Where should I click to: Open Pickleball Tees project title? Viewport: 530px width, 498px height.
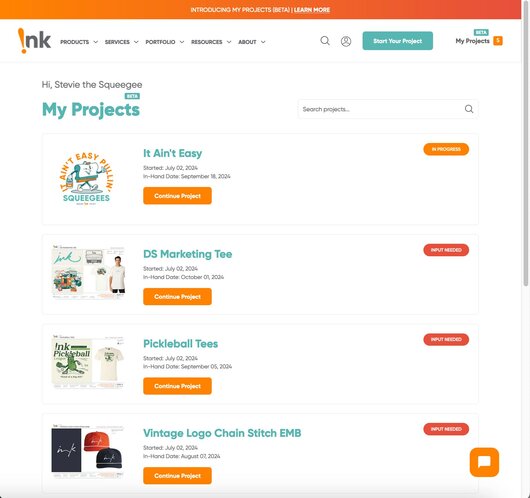click(x=180, y=343)
